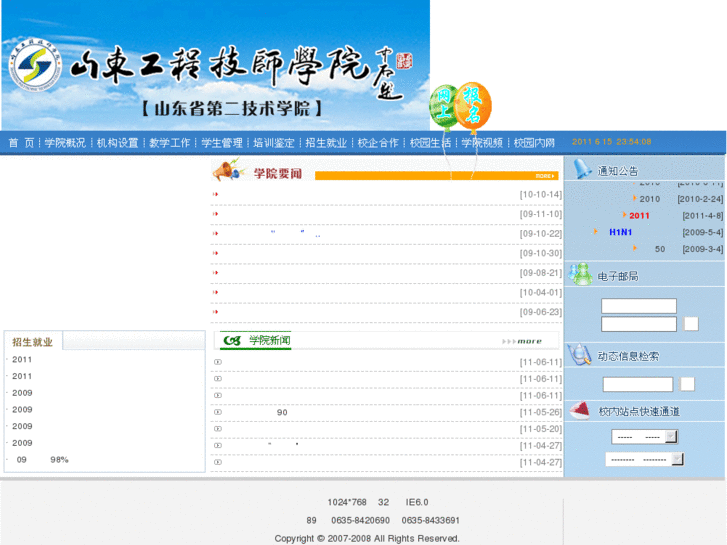Image resolution: width=727 pixels, height=545 pixels.
Task: Open the second quick-channel site dropdown
Action: click(x=644, y=459)
